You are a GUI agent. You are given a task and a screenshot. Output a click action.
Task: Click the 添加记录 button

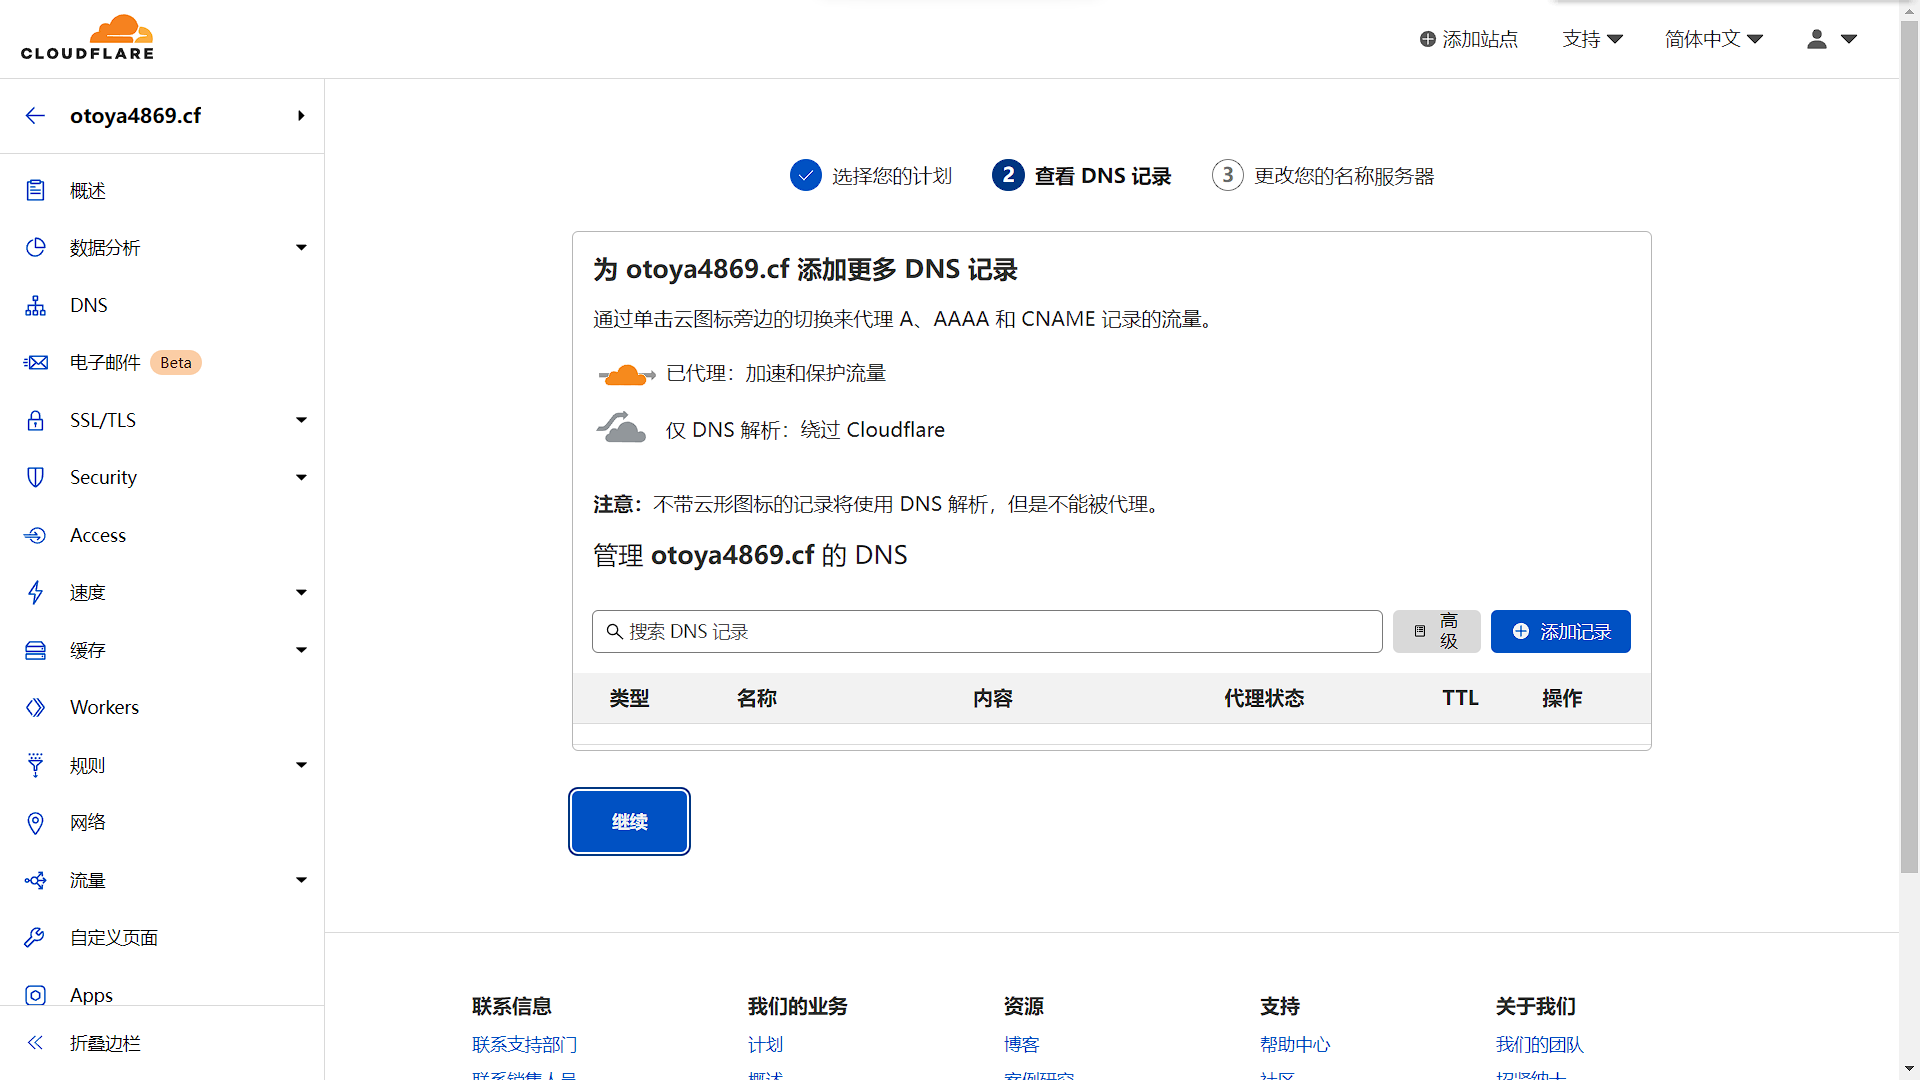coord(1560,632)
